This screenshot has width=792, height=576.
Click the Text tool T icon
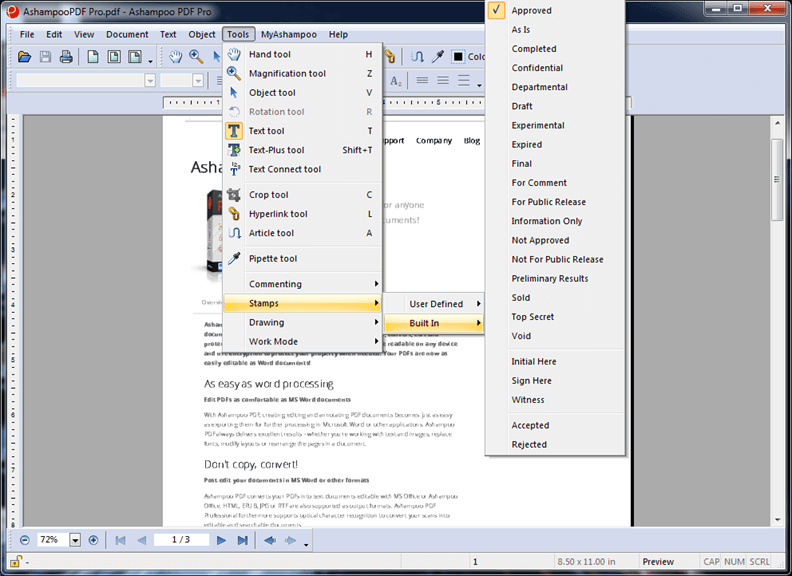234,131
